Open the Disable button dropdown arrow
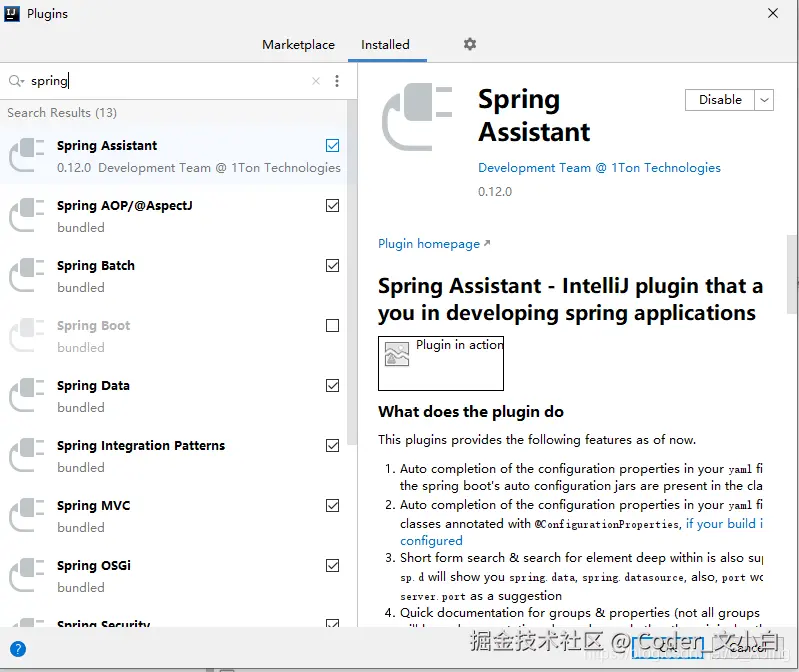Screen dimensions: 799x672 pos(764,100)
